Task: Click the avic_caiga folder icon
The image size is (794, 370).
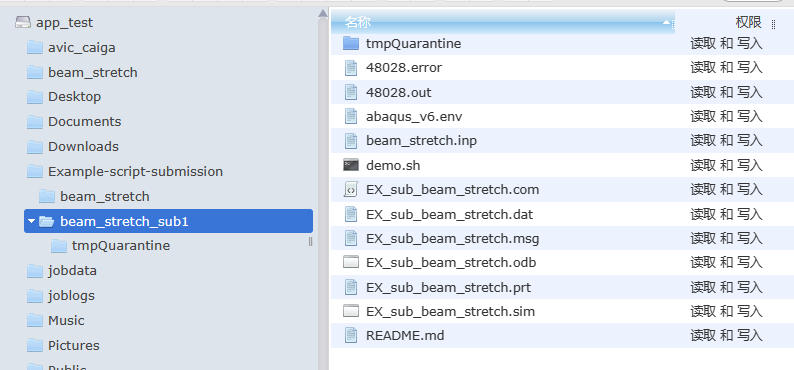Action: pos(35,48)
